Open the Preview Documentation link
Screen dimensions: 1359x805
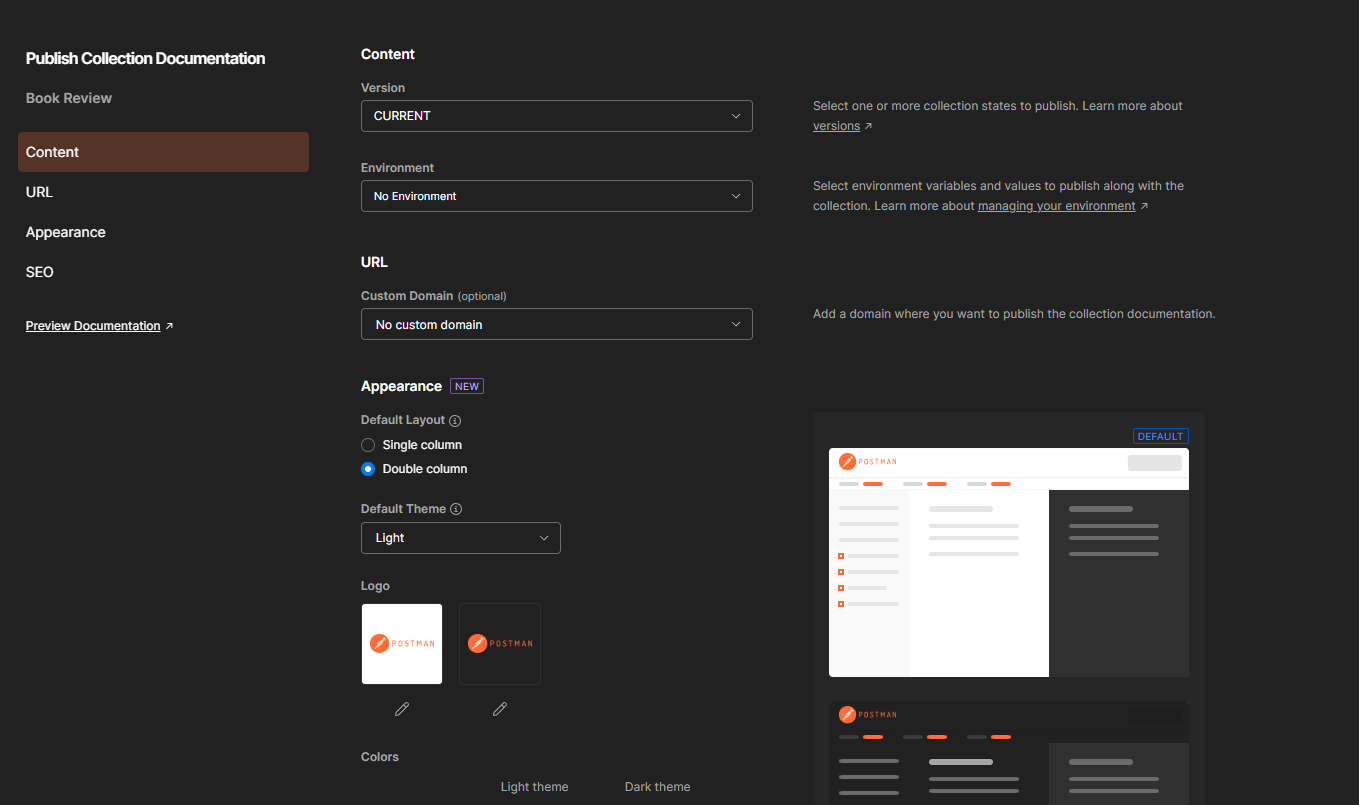coord(93,326)
